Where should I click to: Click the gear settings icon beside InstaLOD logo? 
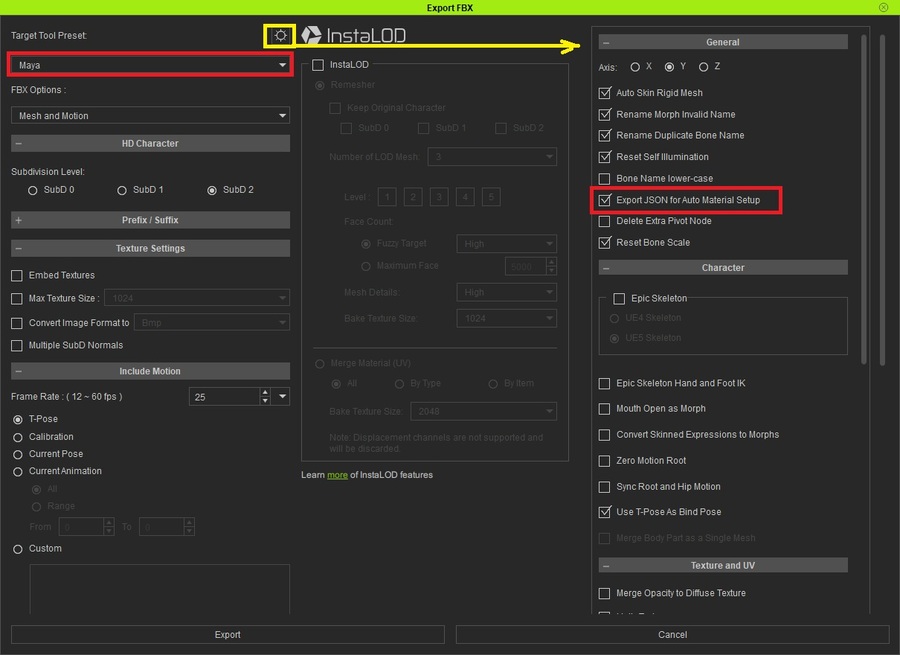[280, 36]
